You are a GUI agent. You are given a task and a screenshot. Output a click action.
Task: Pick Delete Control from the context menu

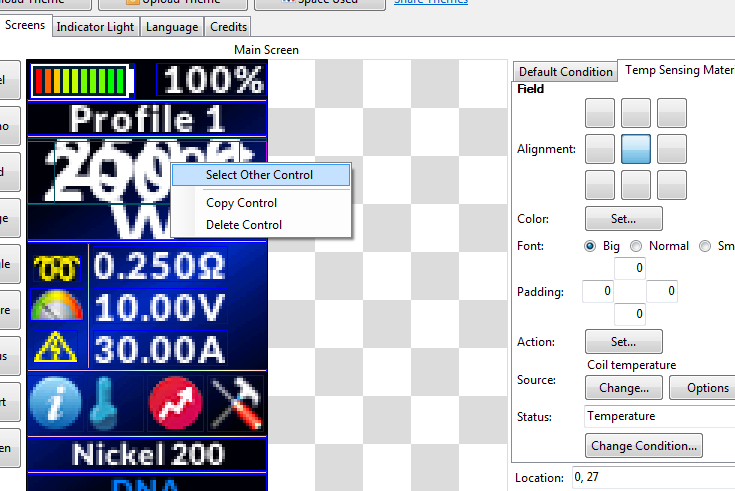coord(244,225)
